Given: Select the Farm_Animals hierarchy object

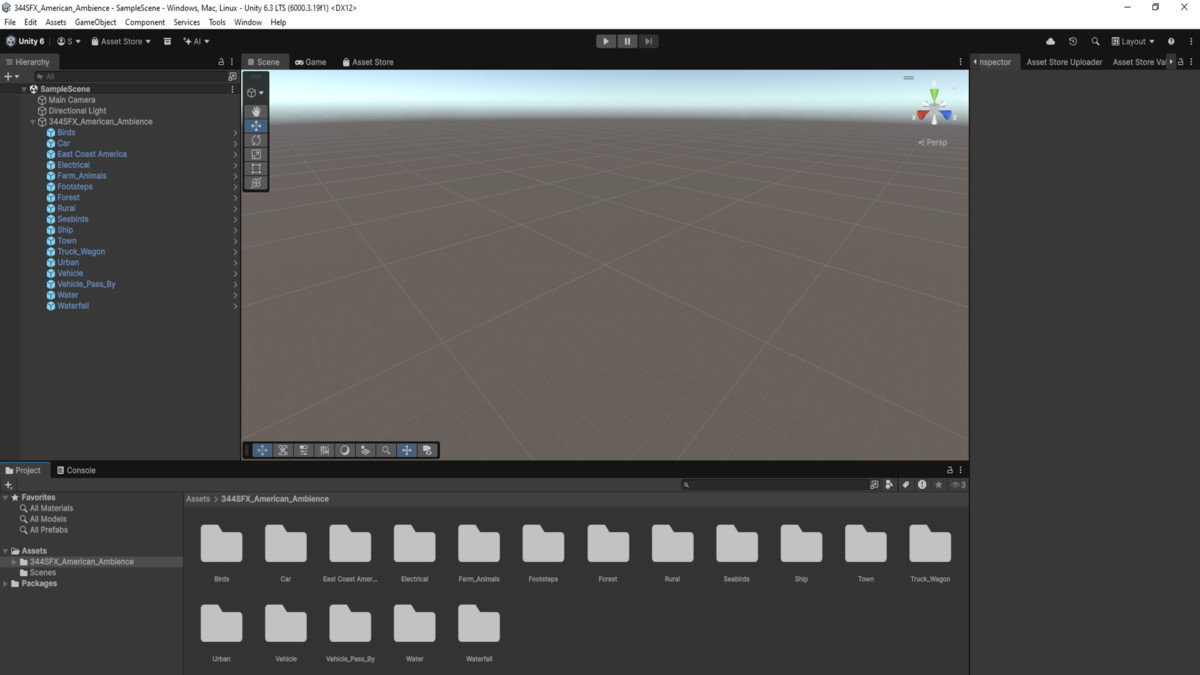Looking at the screenshot, I should 82,176.
